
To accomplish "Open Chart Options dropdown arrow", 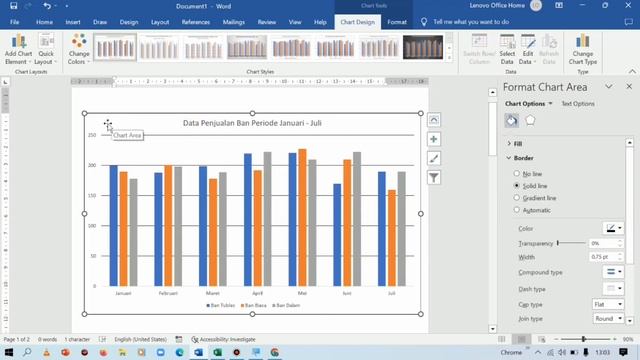I will (550, 104).
